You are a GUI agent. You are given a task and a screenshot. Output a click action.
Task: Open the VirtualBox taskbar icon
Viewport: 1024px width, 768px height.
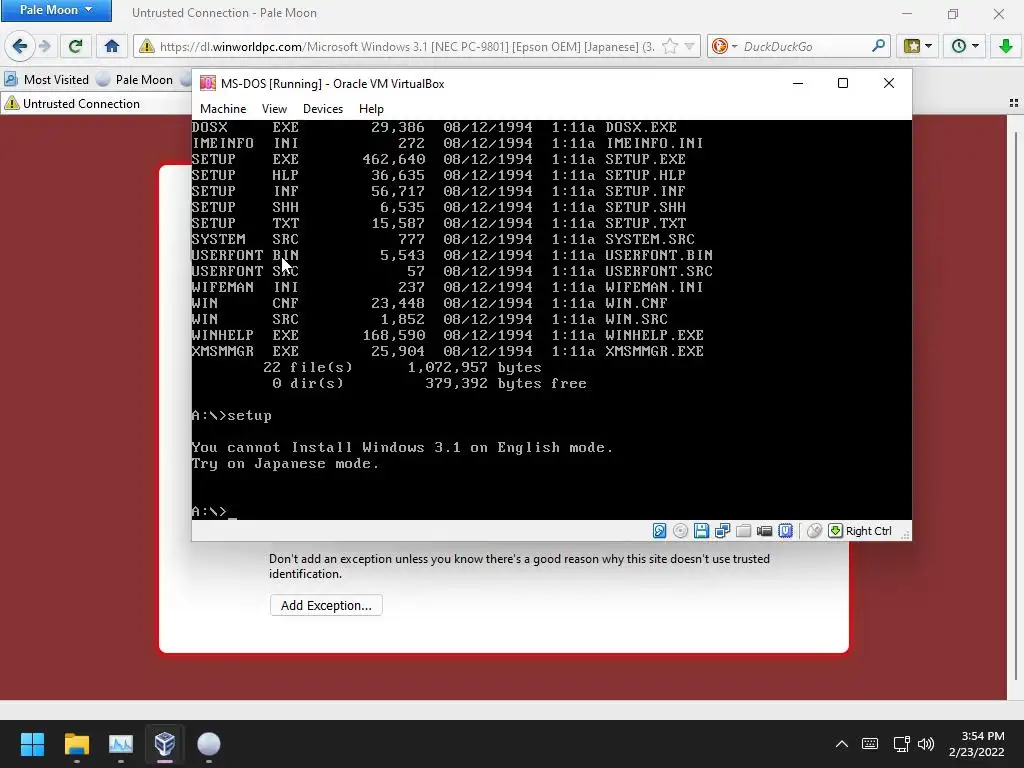(x=165, y=744)
